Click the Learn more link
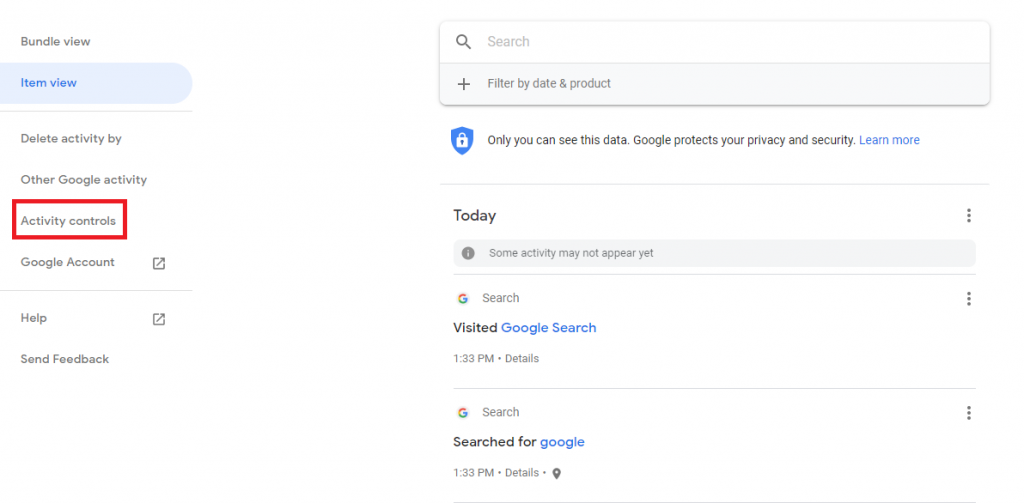 pos(889,140)
